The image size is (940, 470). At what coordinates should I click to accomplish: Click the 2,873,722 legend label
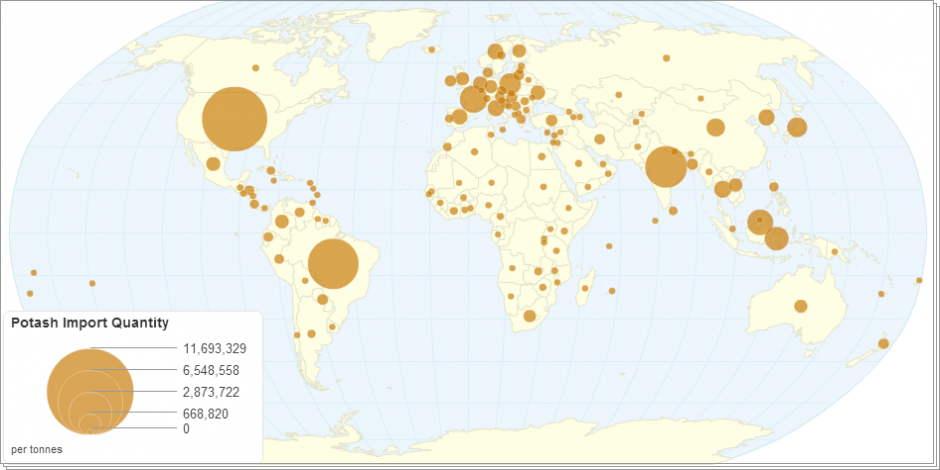coord(210,391)
